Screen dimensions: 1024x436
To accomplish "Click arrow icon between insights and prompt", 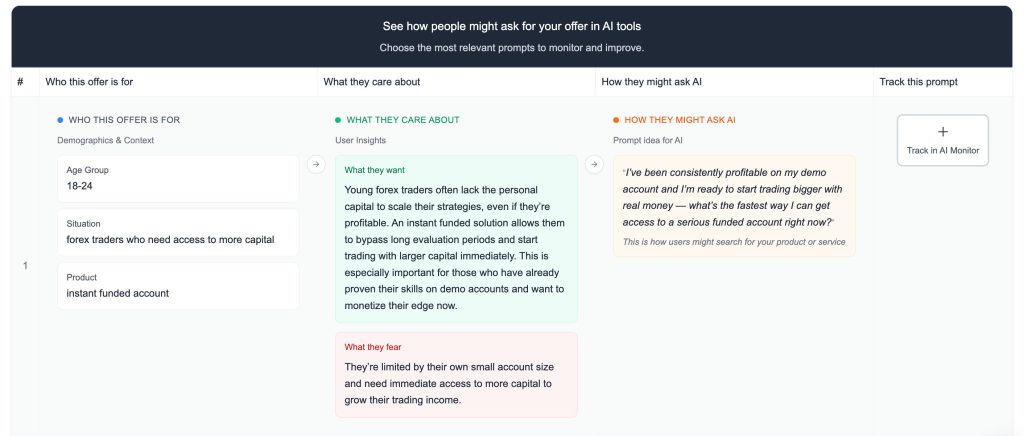I will pyautogui.click(x=594, y=164).
